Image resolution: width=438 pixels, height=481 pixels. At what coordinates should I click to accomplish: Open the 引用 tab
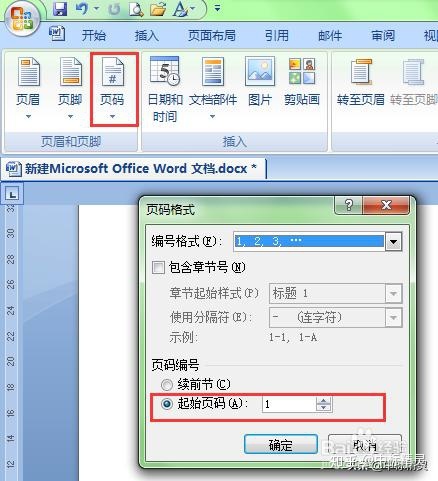[277, 35]
